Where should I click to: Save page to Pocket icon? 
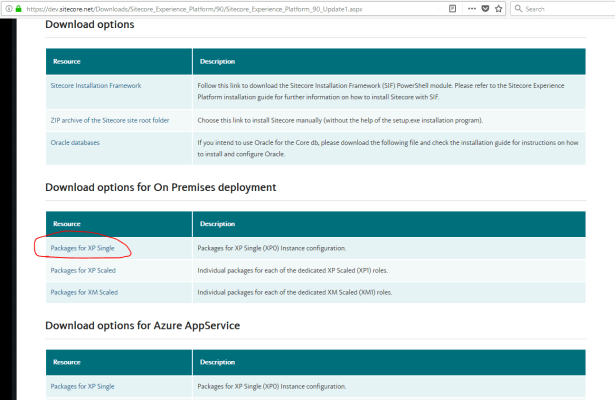pyautogui.click(x=485, y=9)
